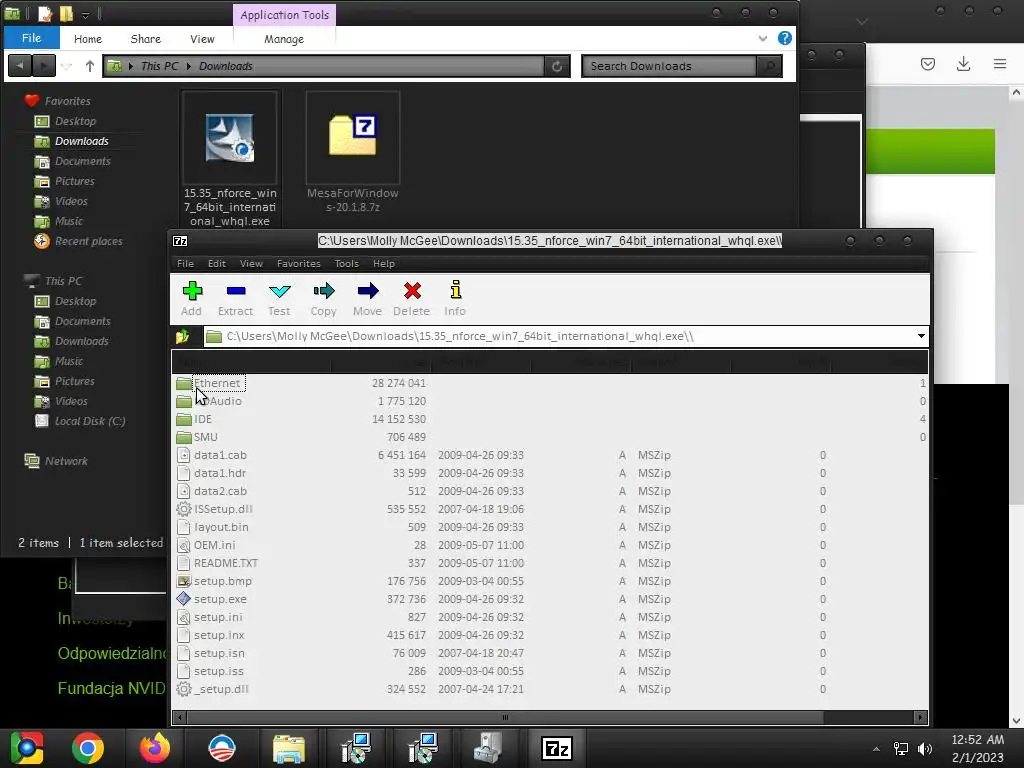Image resolution: width=1024 pixels, height=768 pixels.
Task: Run the Test archive tool
Action: 280,298
